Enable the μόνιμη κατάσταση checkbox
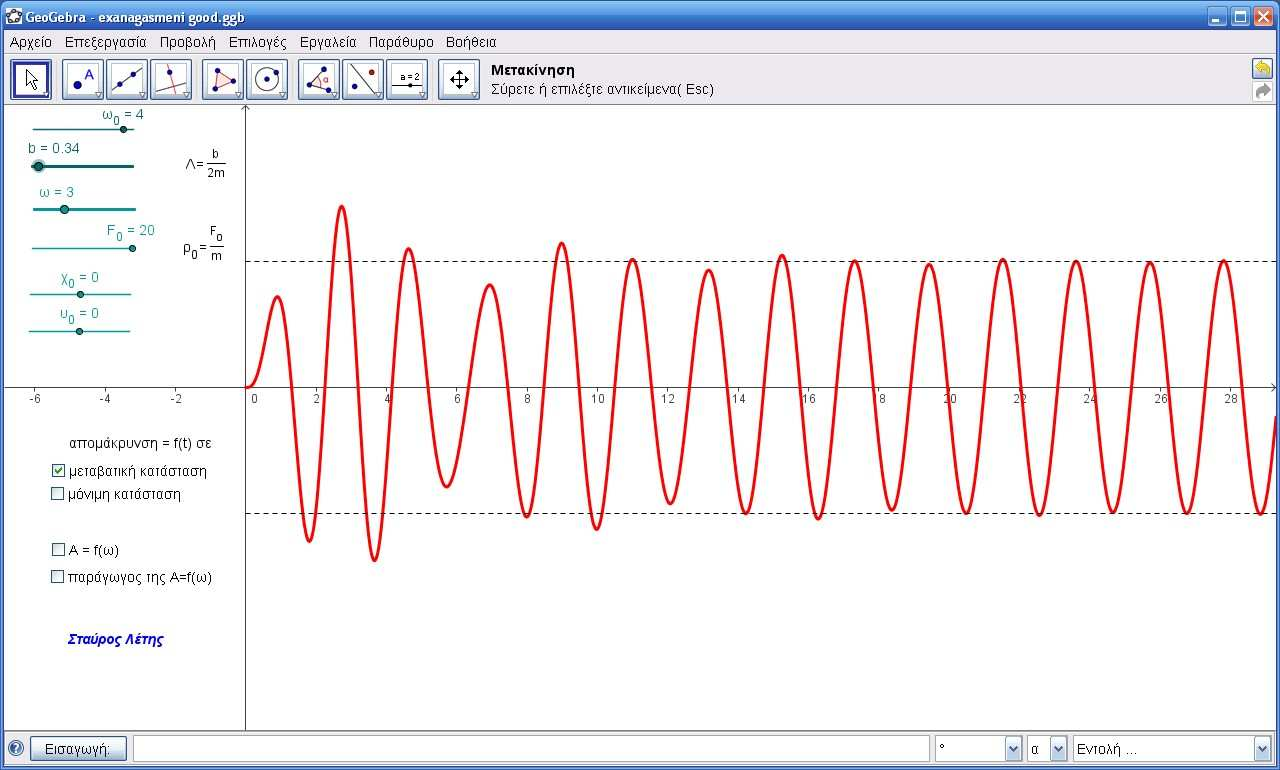Screen dimensions: 1280x770 coord(58,493)
